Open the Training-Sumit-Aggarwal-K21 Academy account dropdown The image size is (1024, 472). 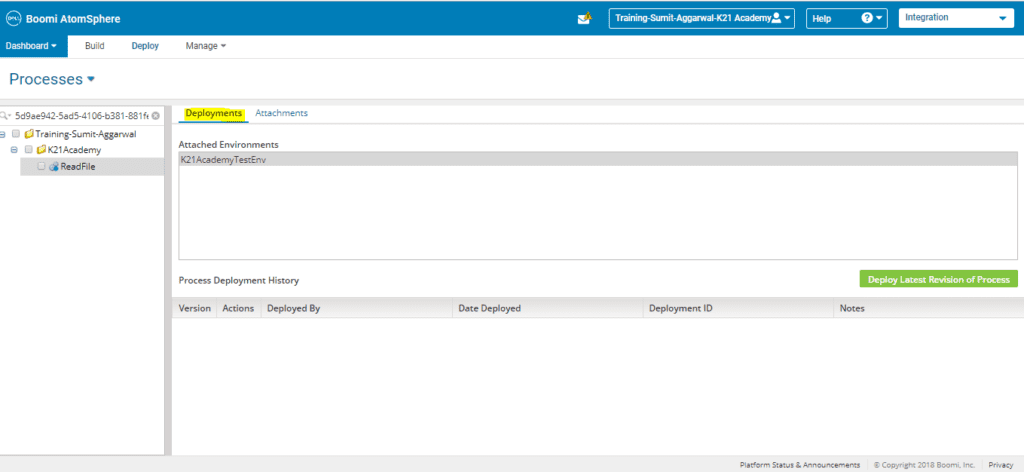point(701,18)
